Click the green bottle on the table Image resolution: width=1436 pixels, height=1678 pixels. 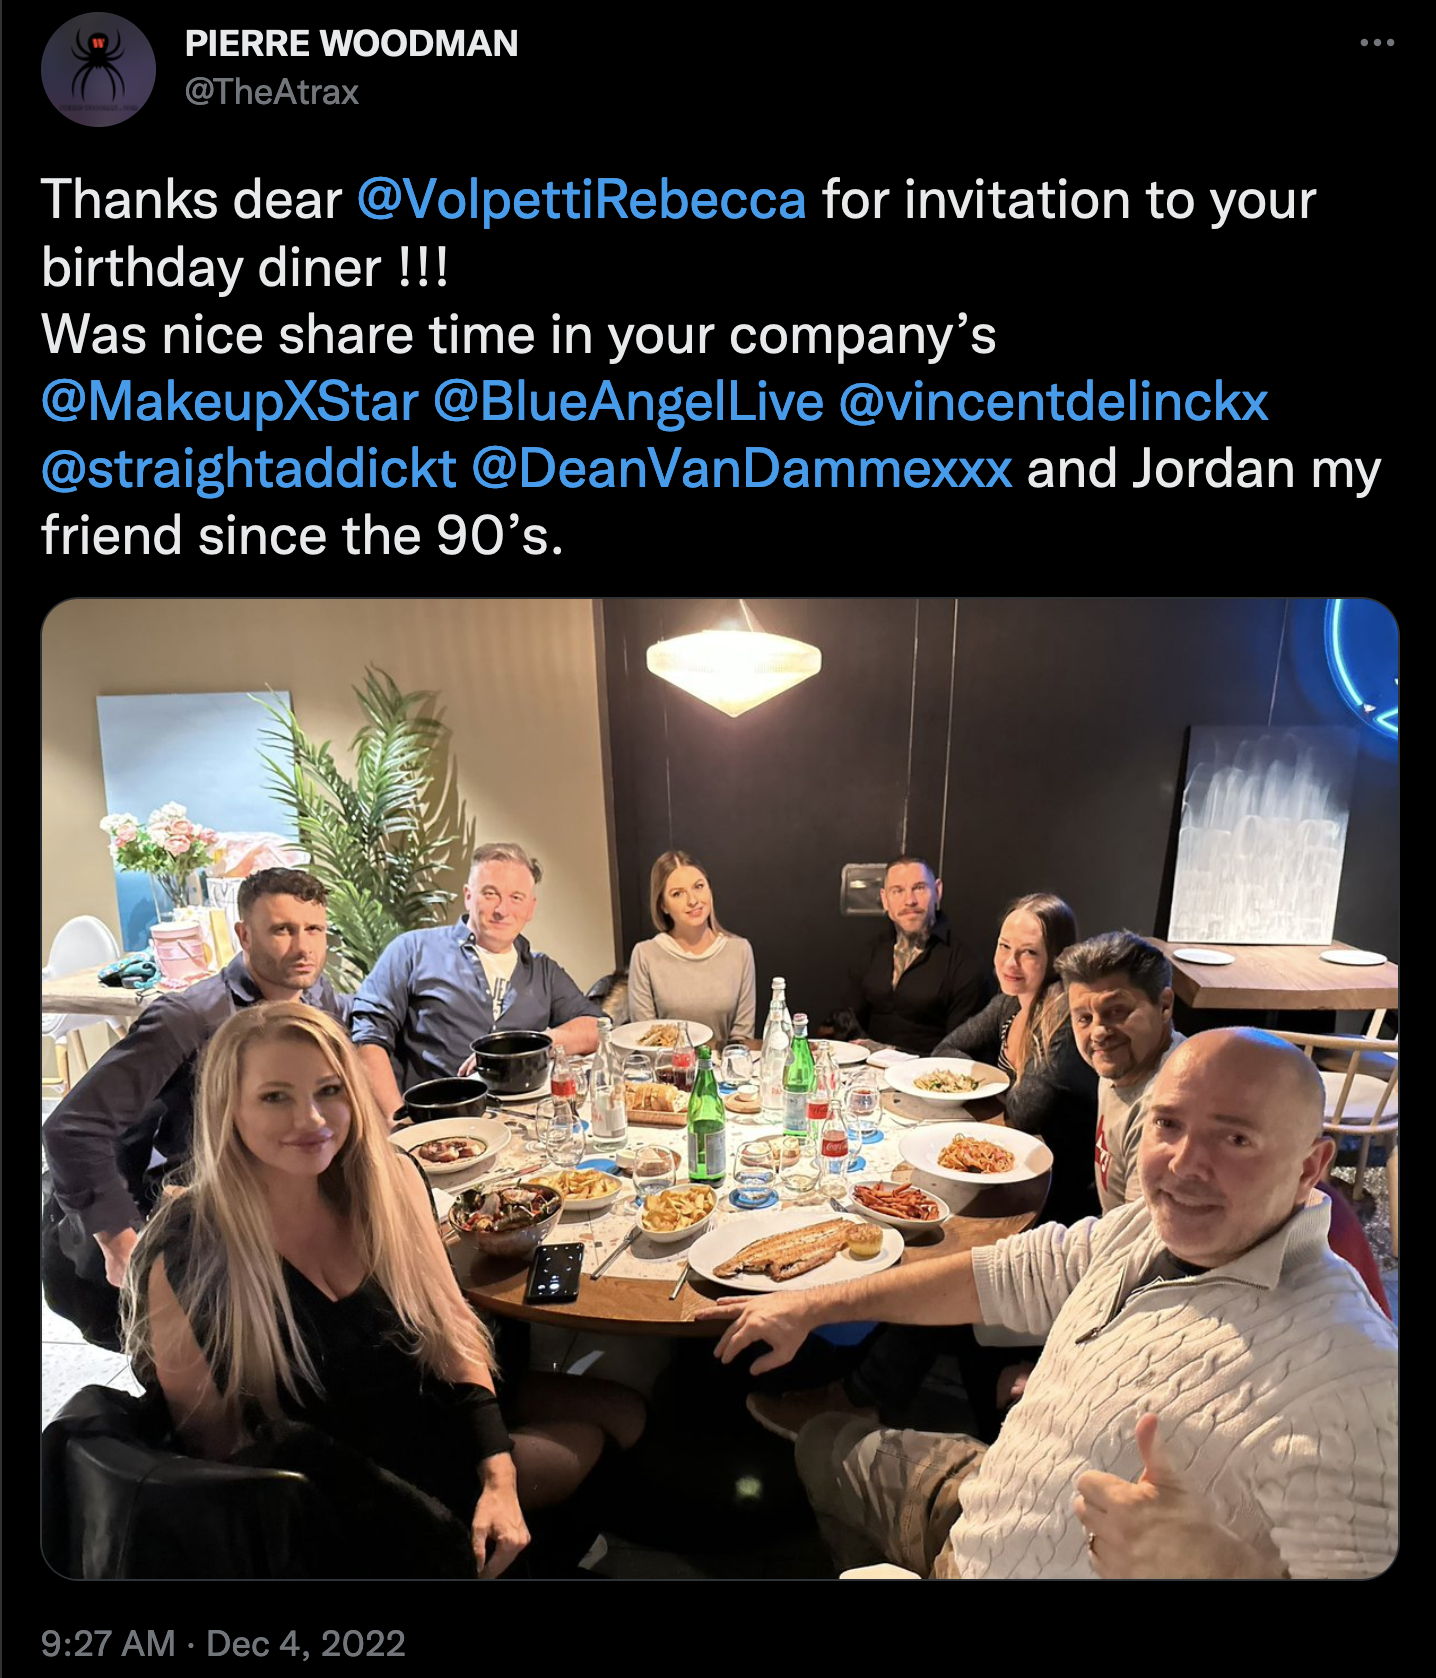click(x=706, y=1117)
